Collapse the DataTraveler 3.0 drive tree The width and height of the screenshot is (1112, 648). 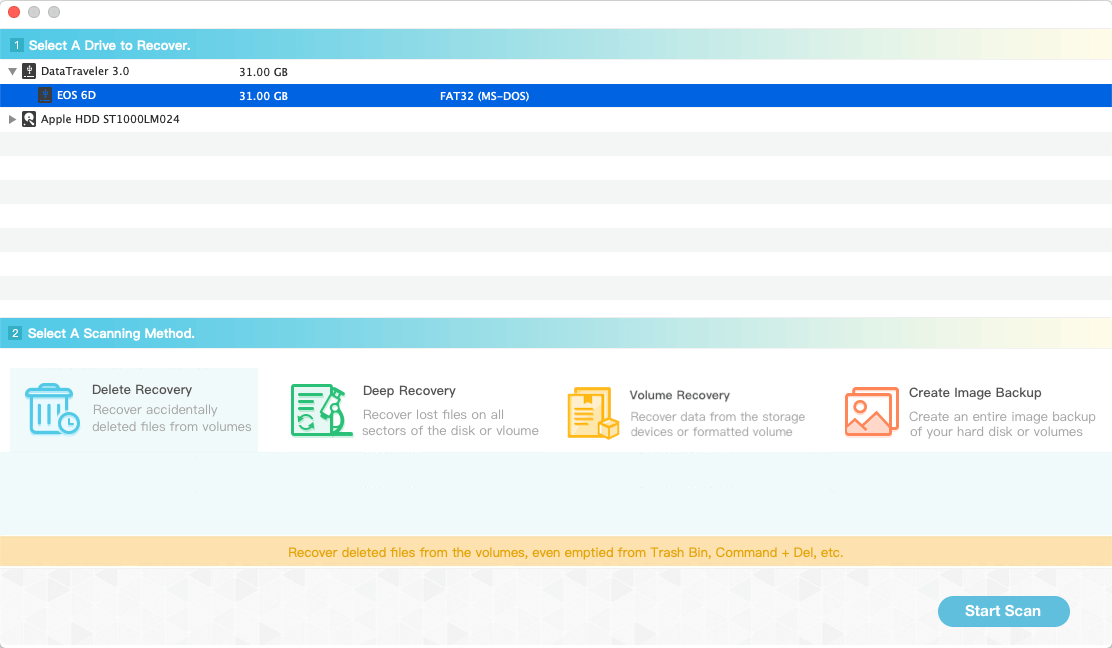12,72
